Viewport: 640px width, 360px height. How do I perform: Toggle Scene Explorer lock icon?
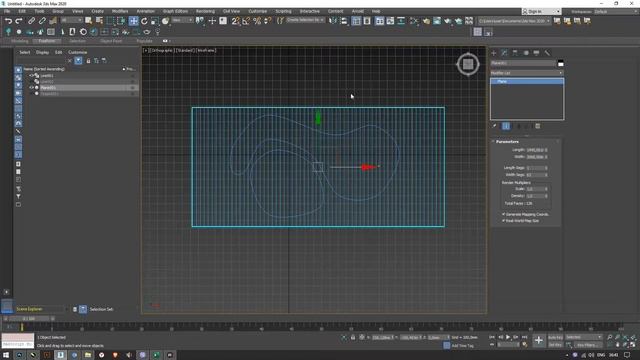88,61
